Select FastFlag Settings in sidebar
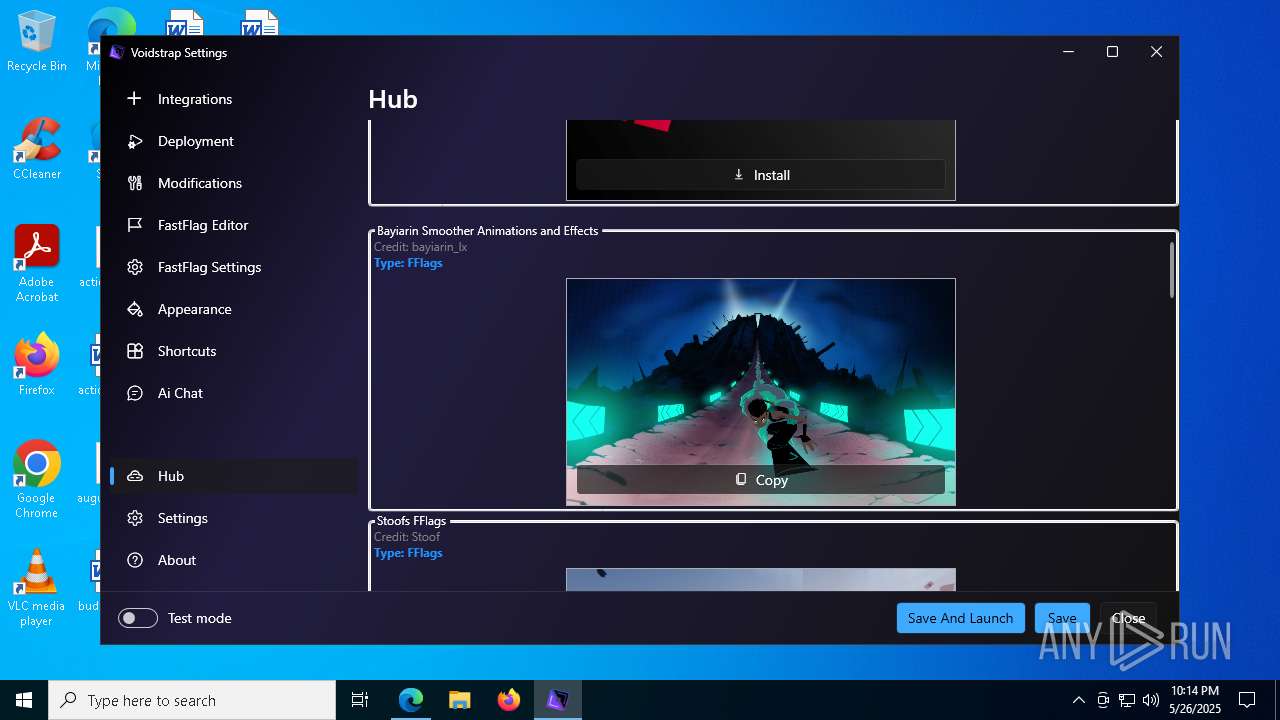 pos(233,267)
